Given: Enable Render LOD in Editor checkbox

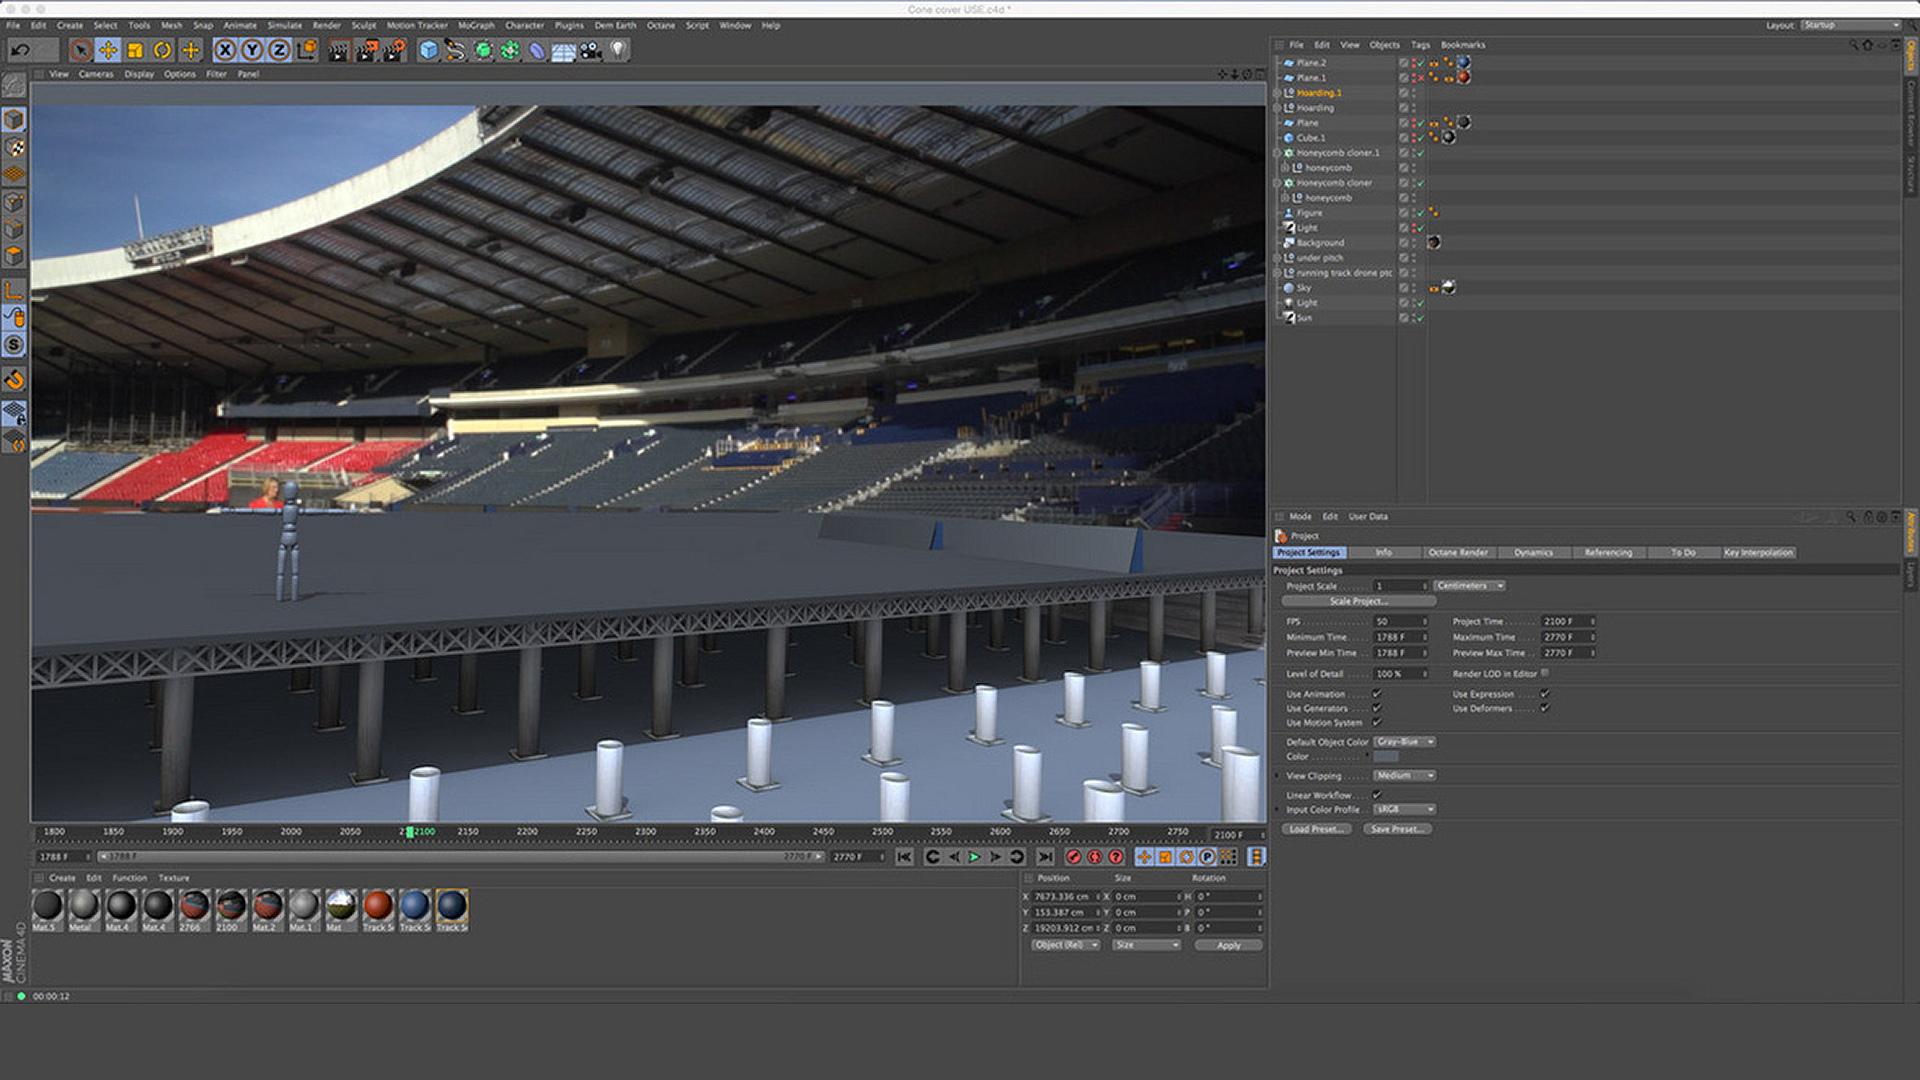Looking at the screenshot, I should pos(1545,673).
